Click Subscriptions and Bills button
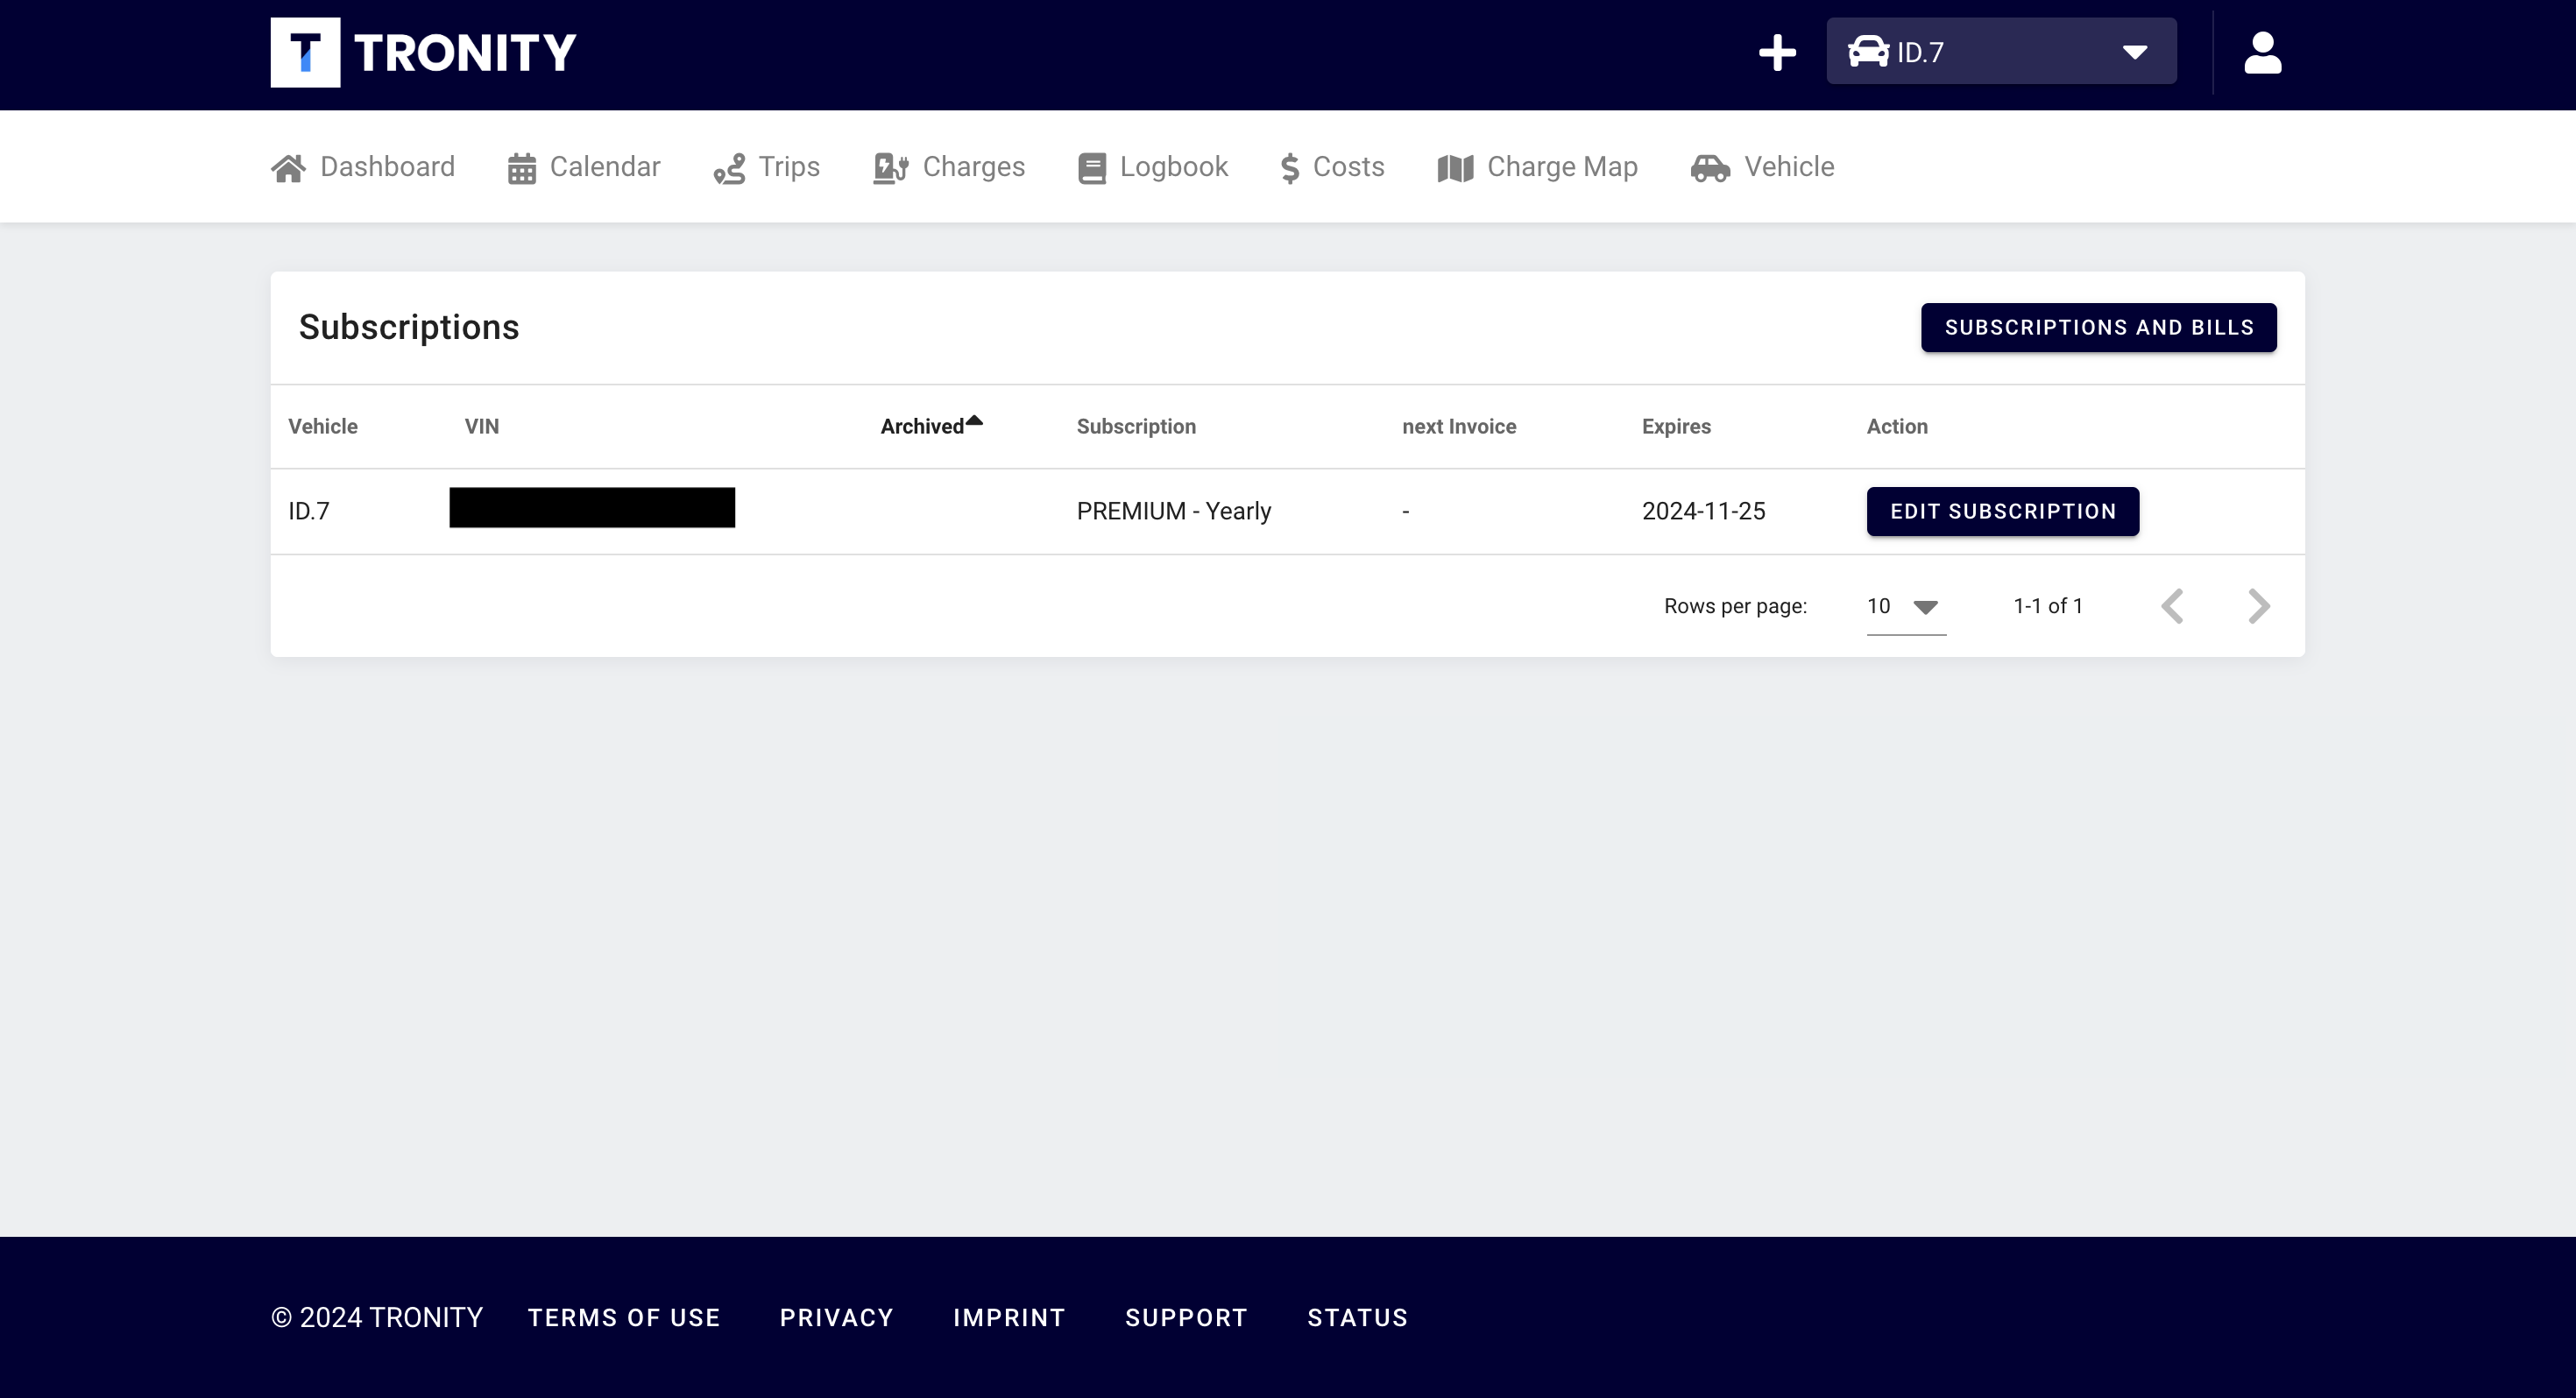 point(2098,327)
